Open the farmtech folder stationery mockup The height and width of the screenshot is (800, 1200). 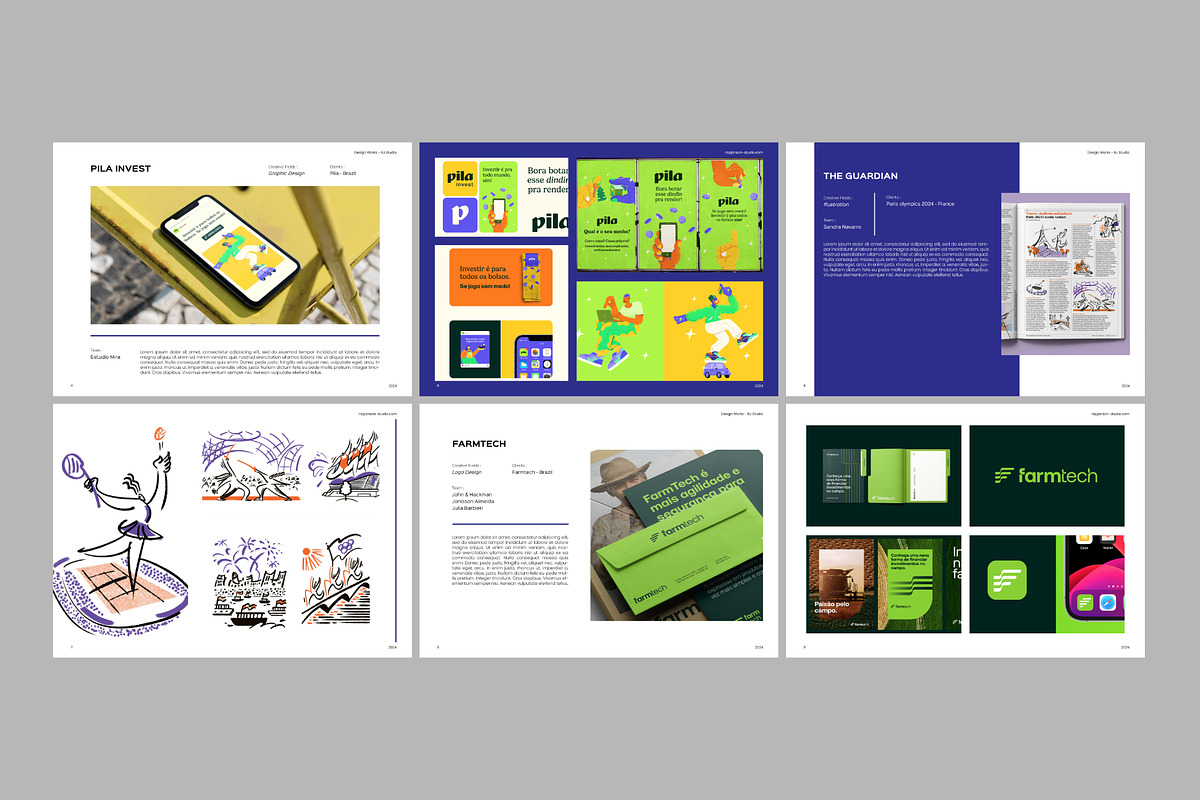pyautogui.click(x=884, y=476)
